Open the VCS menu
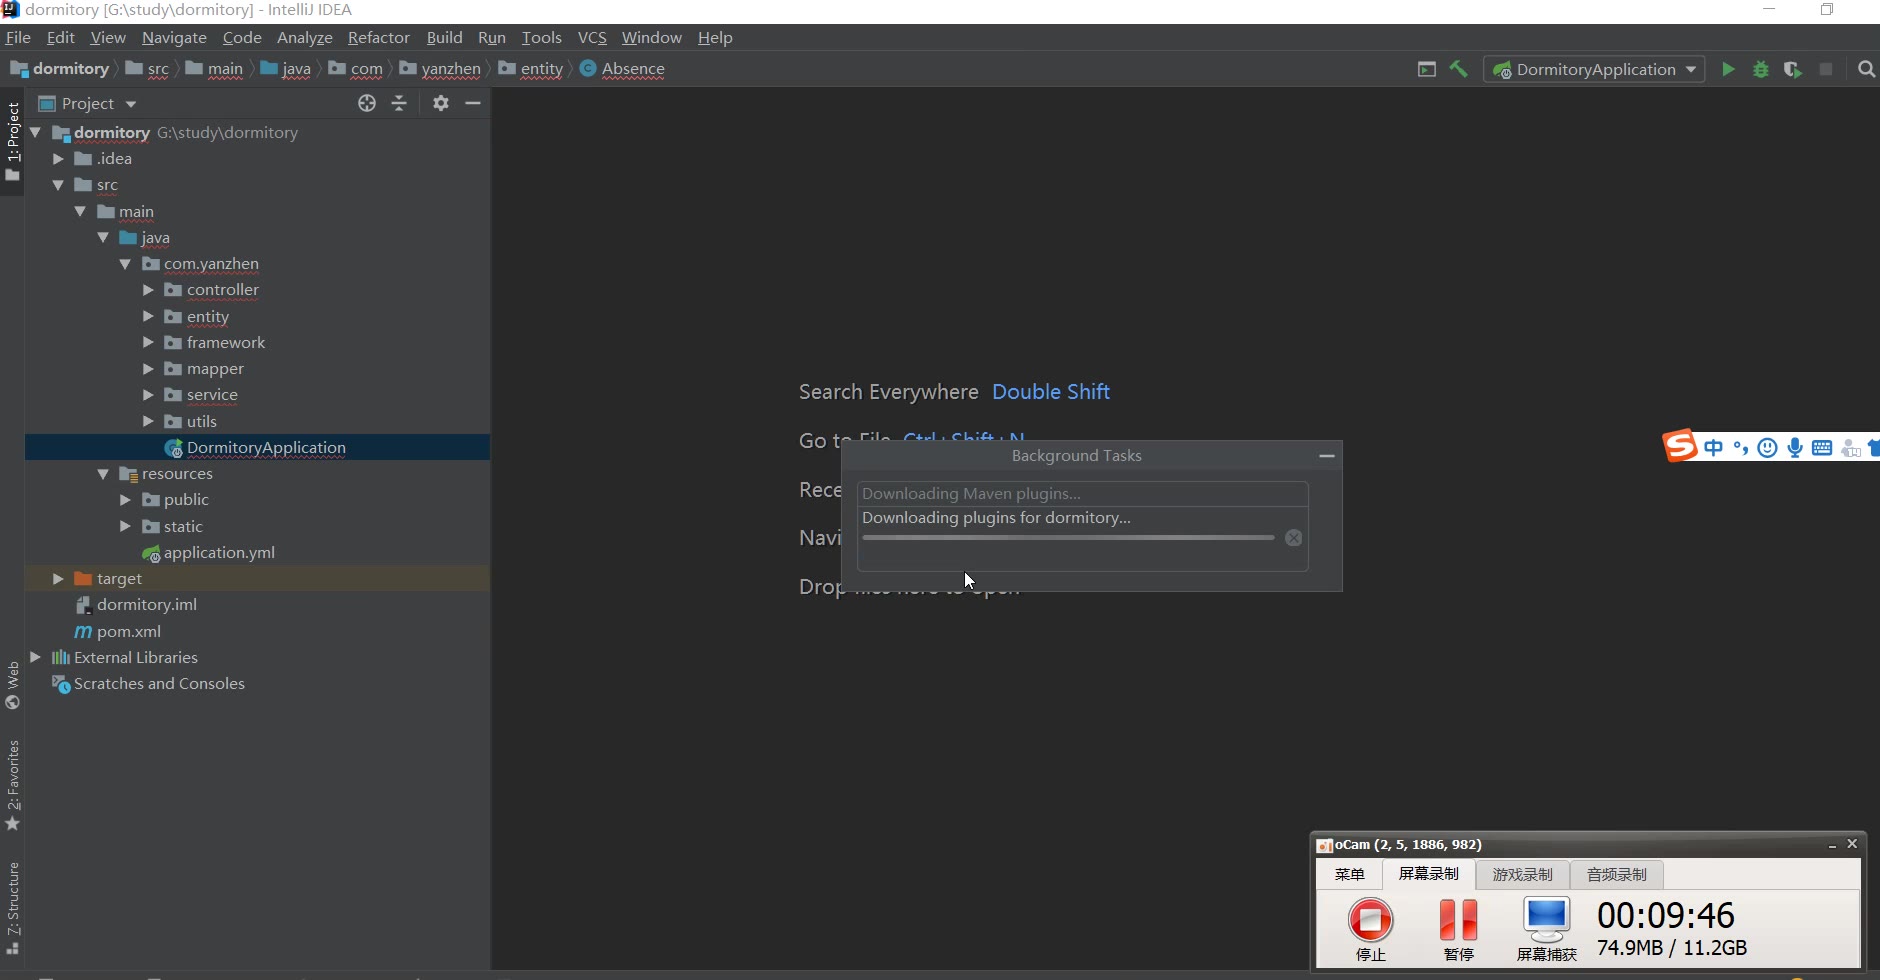This screenshot has height=980, width=1880. tap(592, 37)
